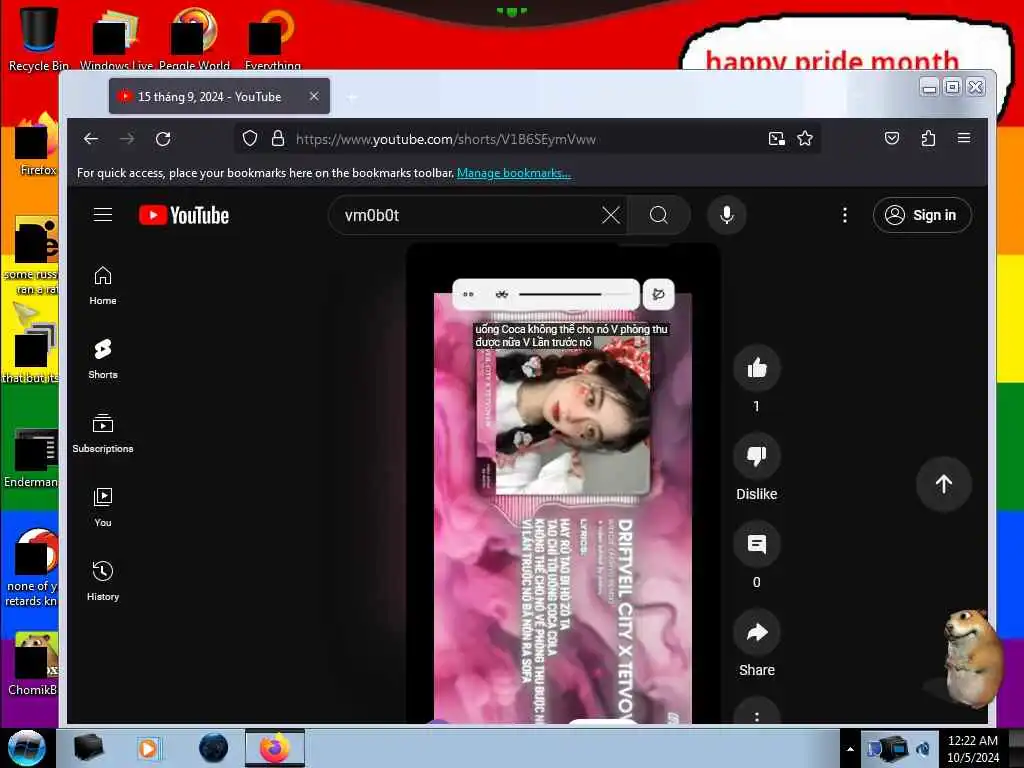Click the forward navigation arrow

(127, 138)
